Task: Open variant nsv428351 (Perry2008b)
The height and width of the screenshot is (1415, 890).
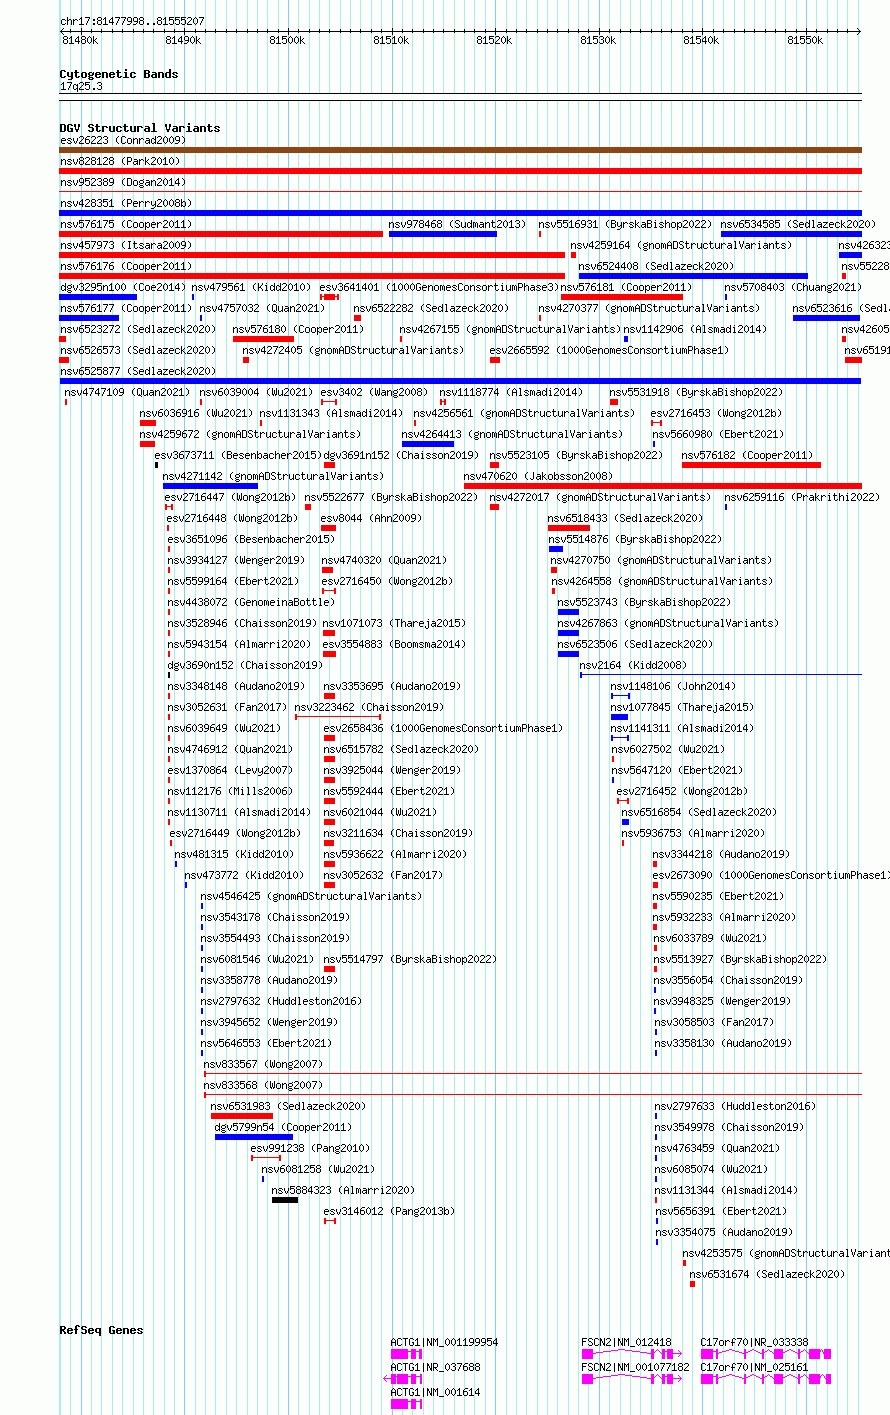Action: [x=126, y=203]
